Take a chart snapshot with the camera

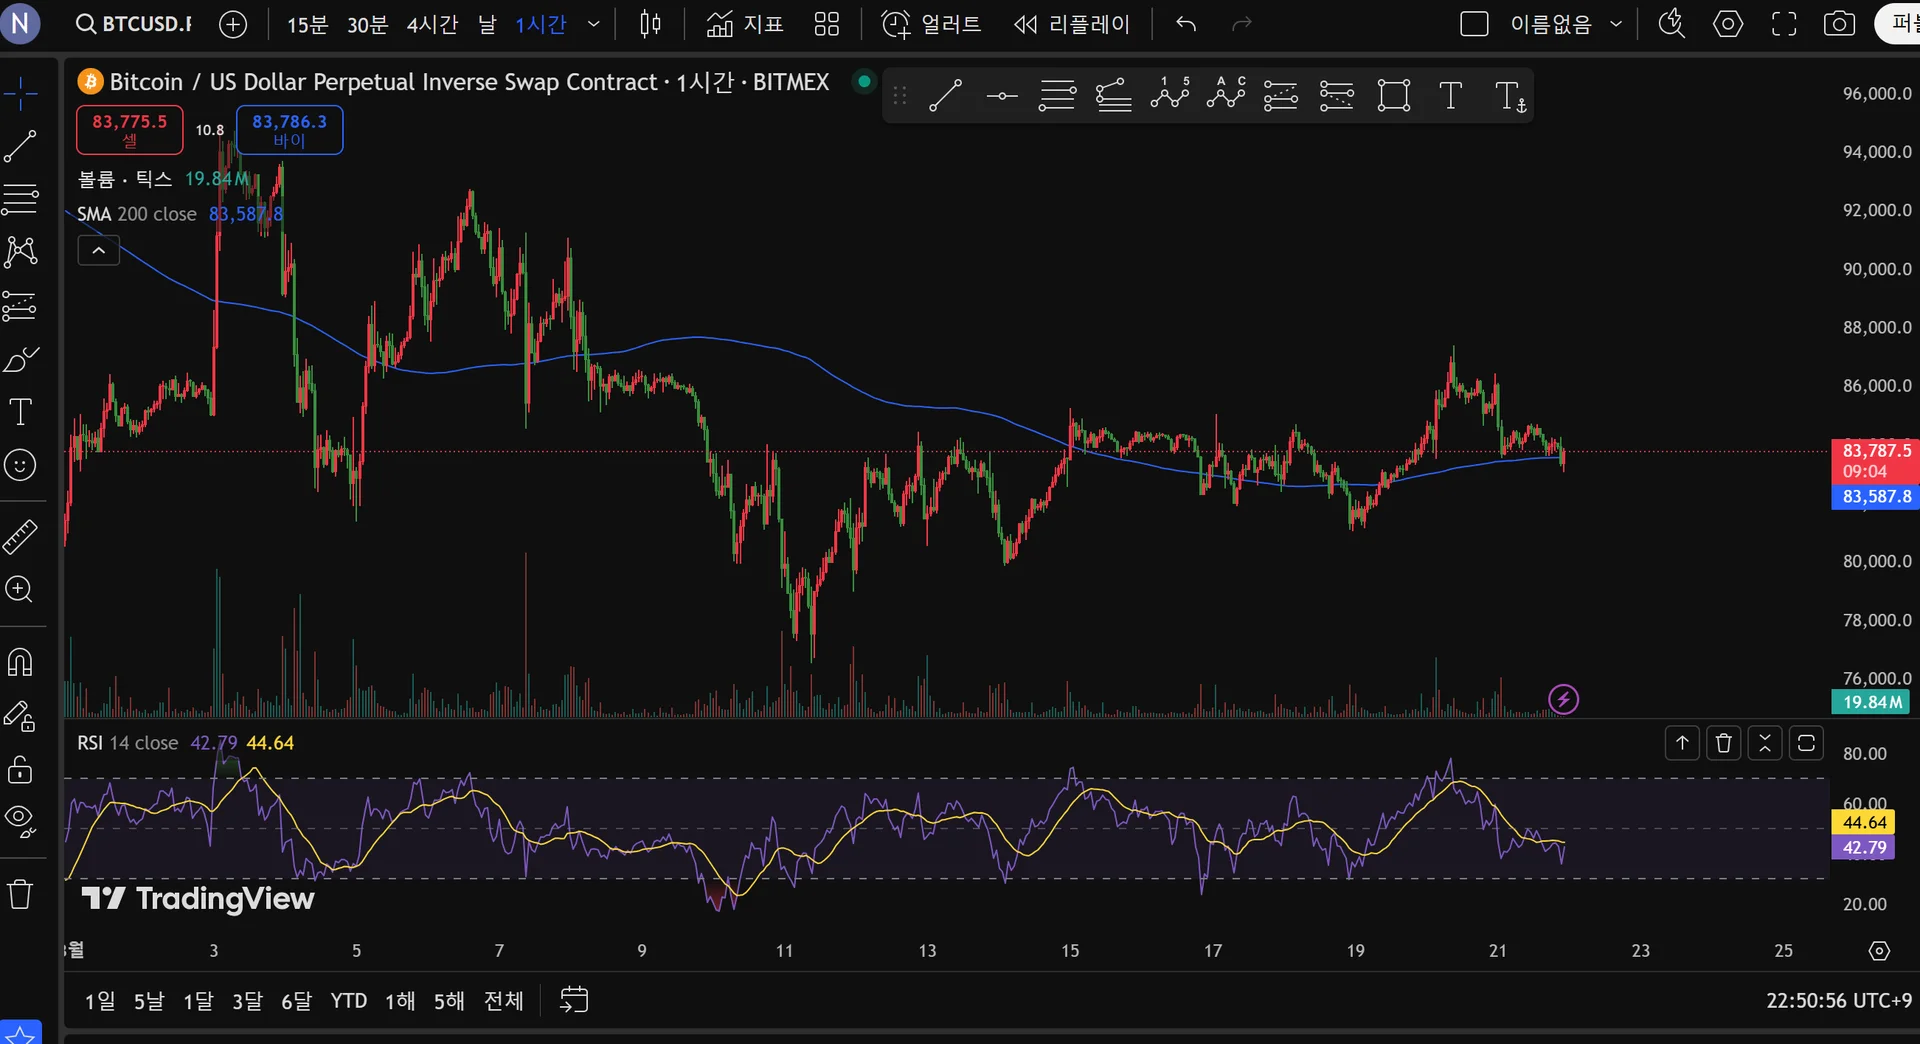coord(1839,24)
